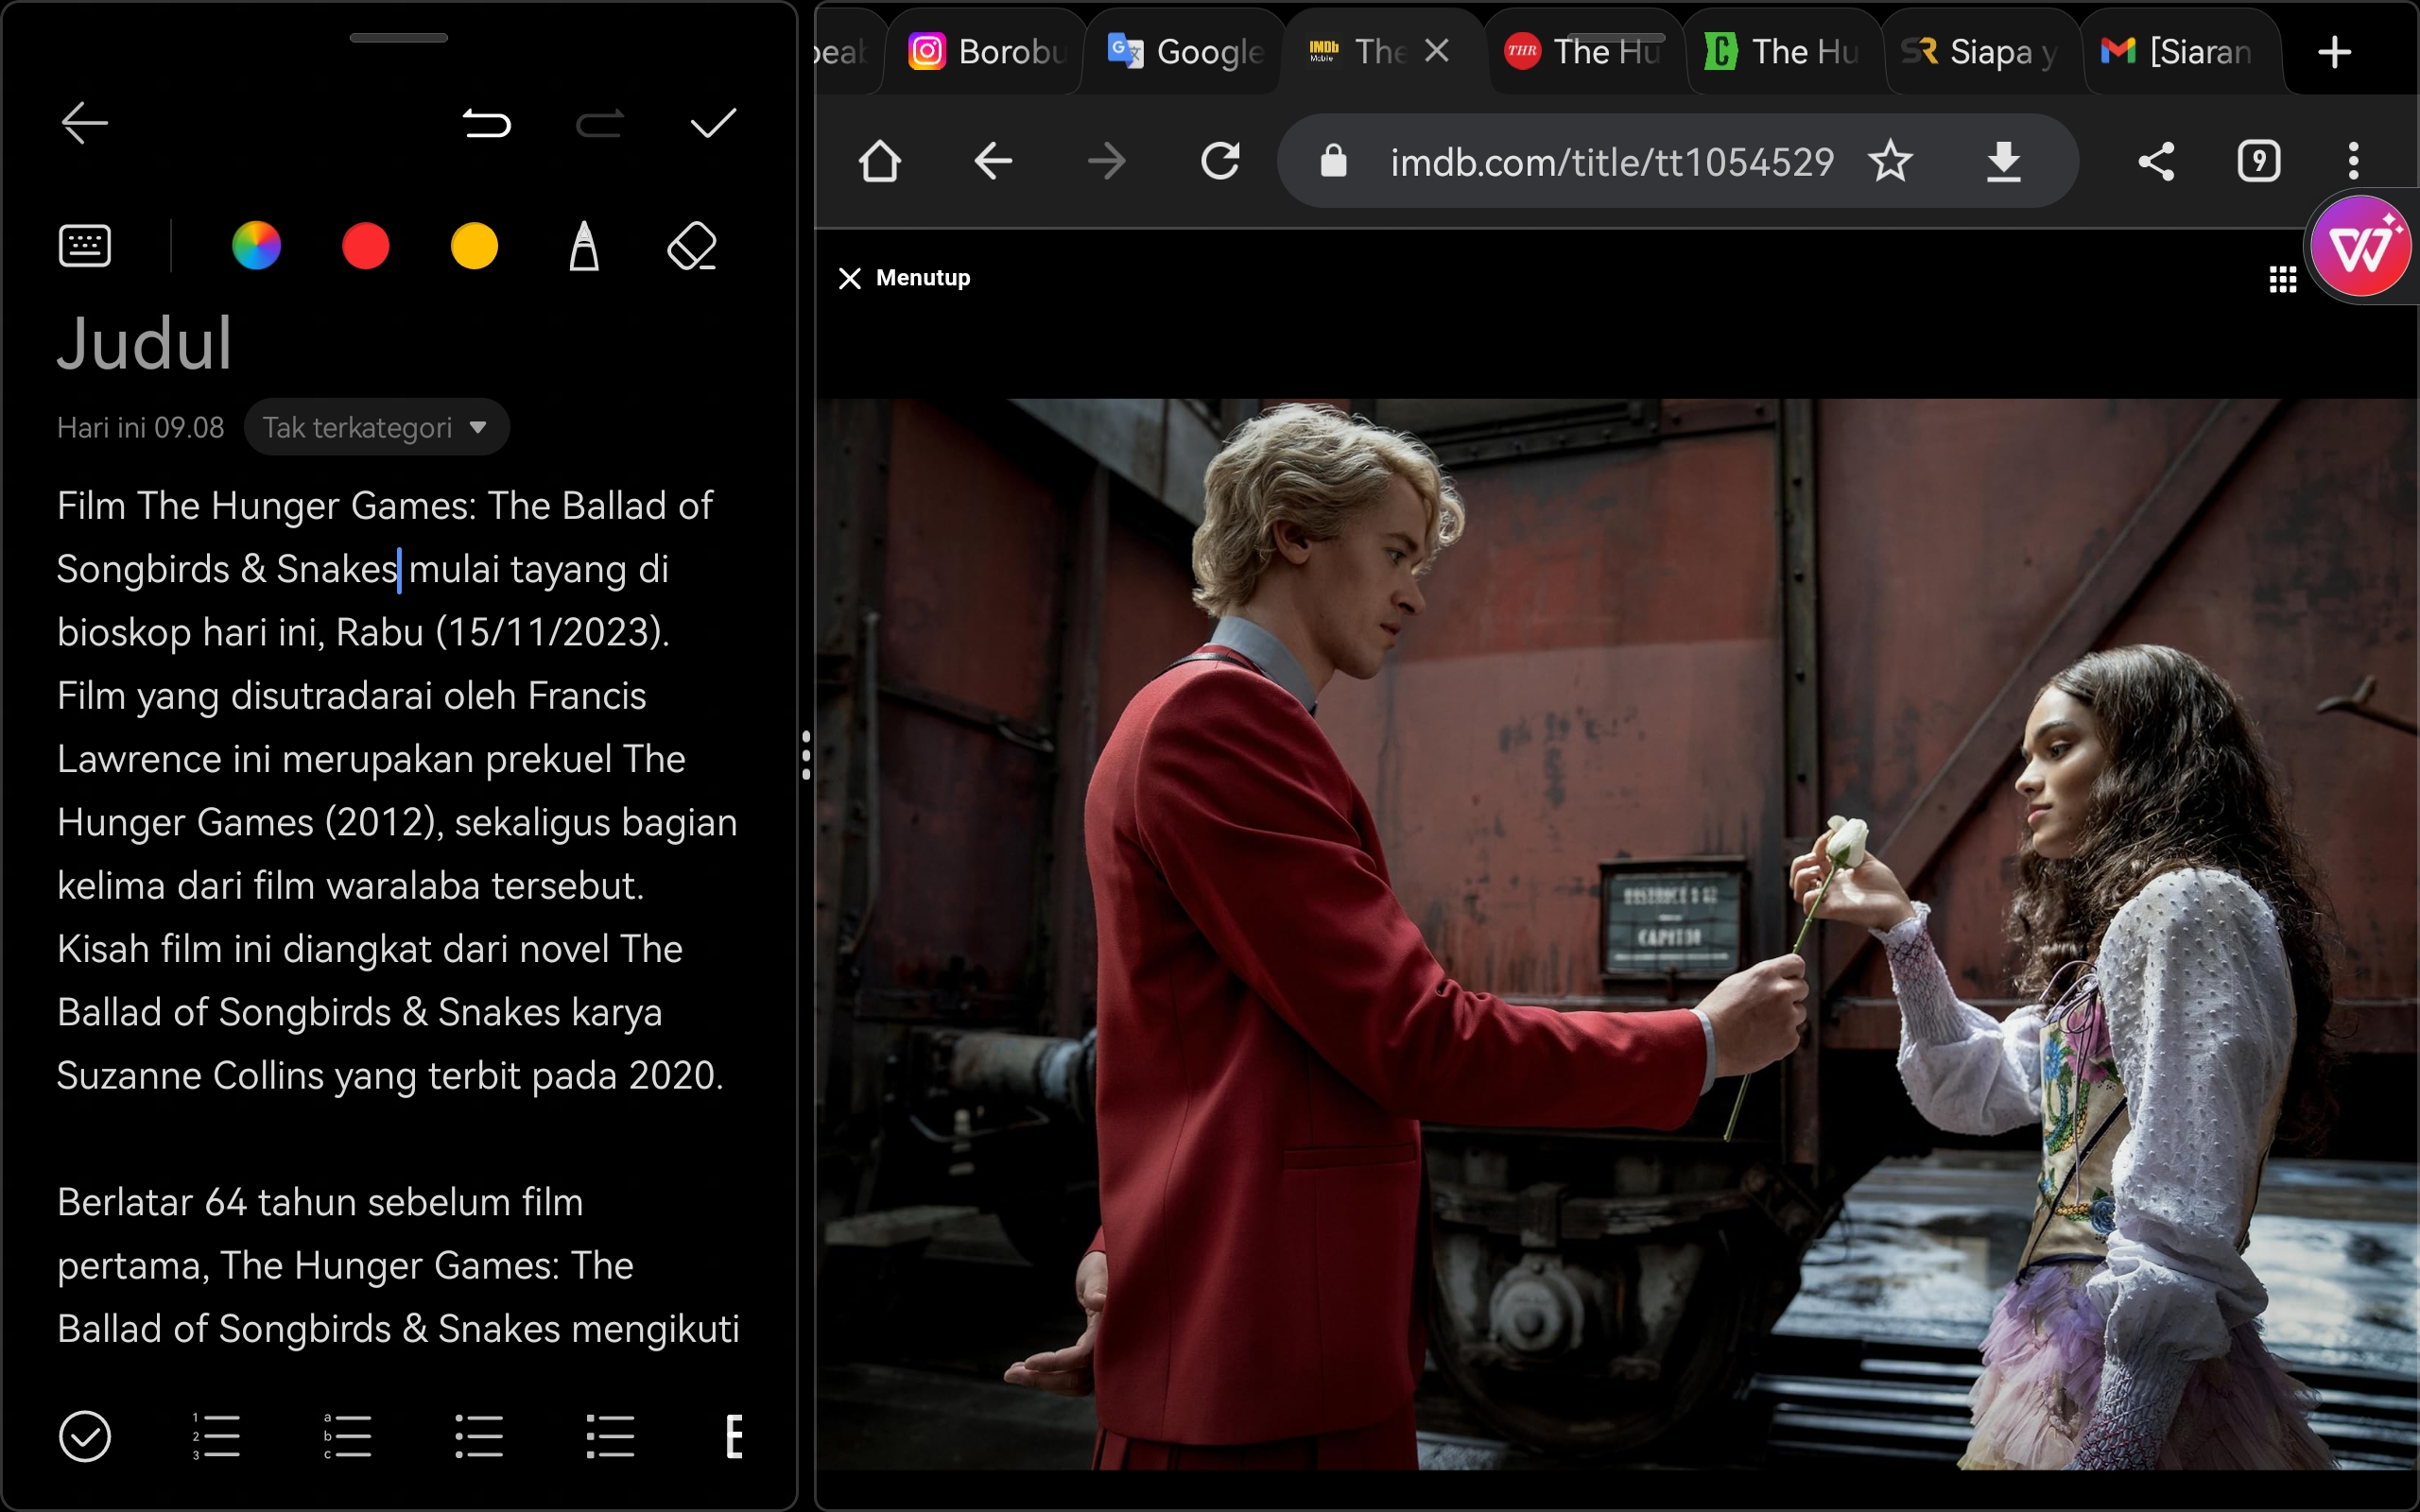Grab the split-screen divider handle
Screen dimensions: 2420x1512
[806, 756]
